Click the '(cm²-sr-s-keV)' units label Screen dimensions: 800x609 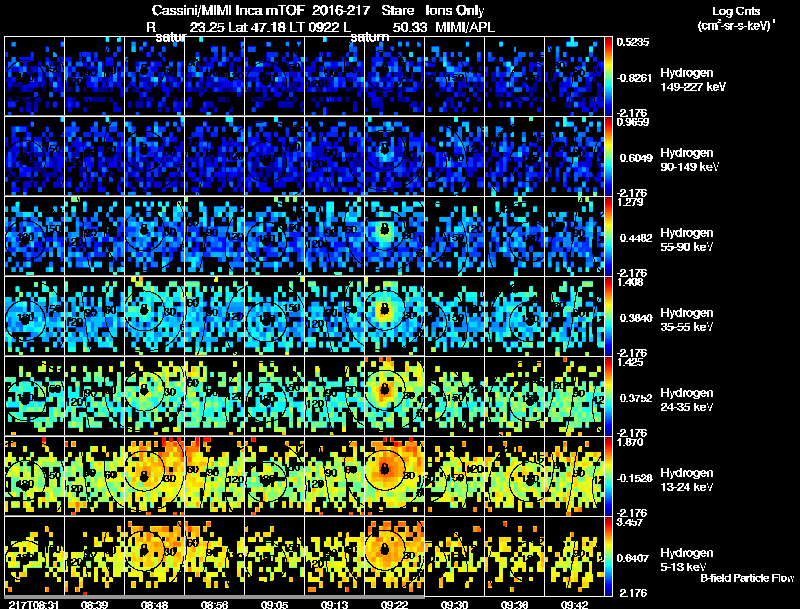point(734,25)
